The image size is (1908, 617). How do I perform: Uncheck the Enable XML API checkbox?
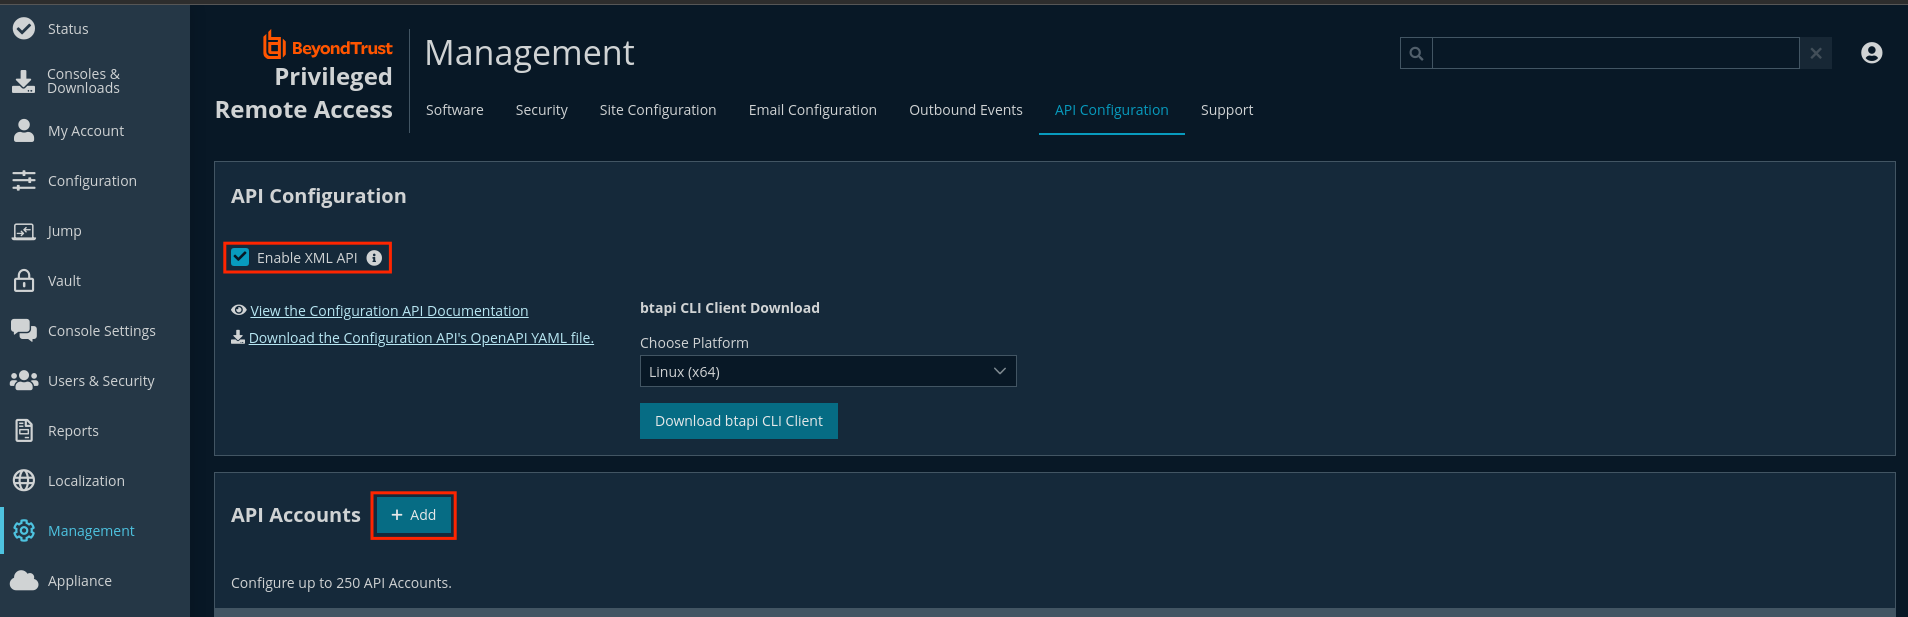pos(240,257)
